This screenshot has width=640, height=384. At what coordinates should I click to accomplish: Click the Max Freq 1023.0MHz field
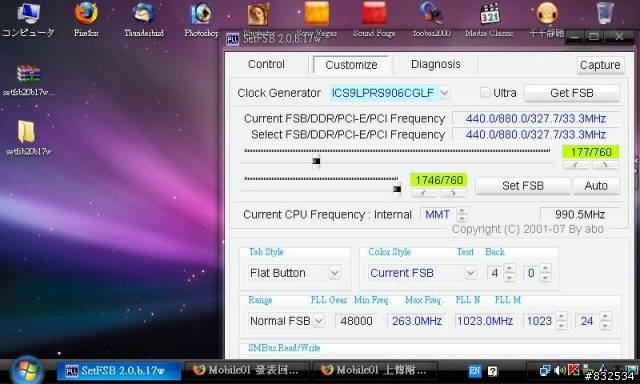click(484, 321)
